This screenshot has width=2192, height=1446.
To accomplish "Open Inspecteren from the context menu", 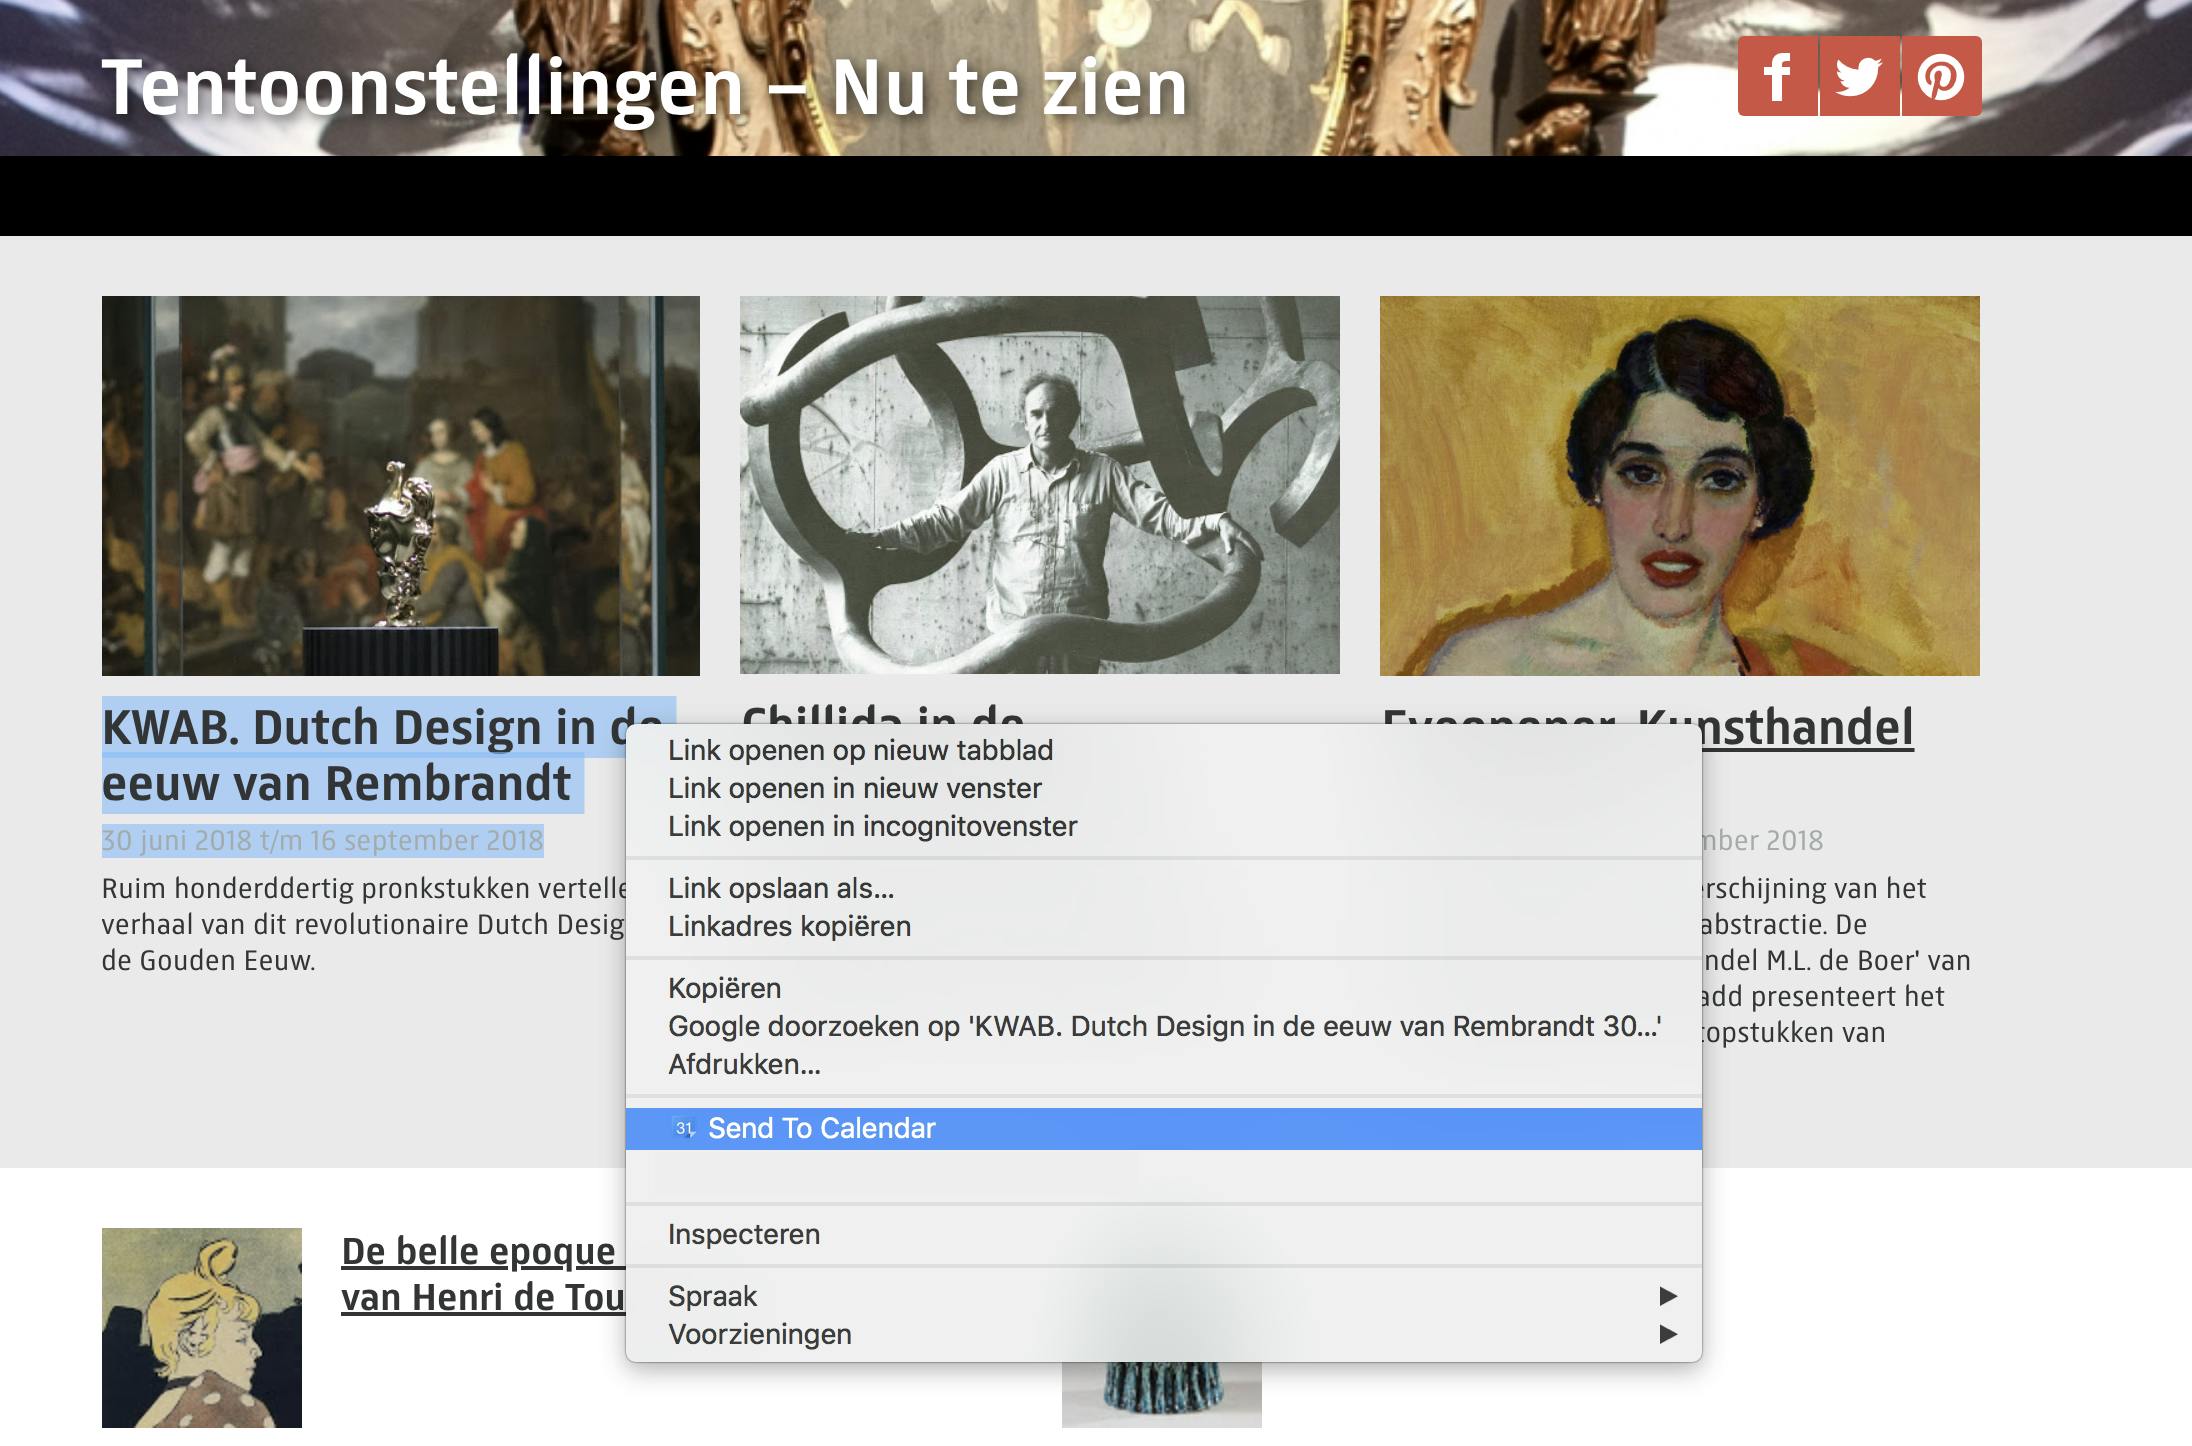I will (x=743, y=1235).
